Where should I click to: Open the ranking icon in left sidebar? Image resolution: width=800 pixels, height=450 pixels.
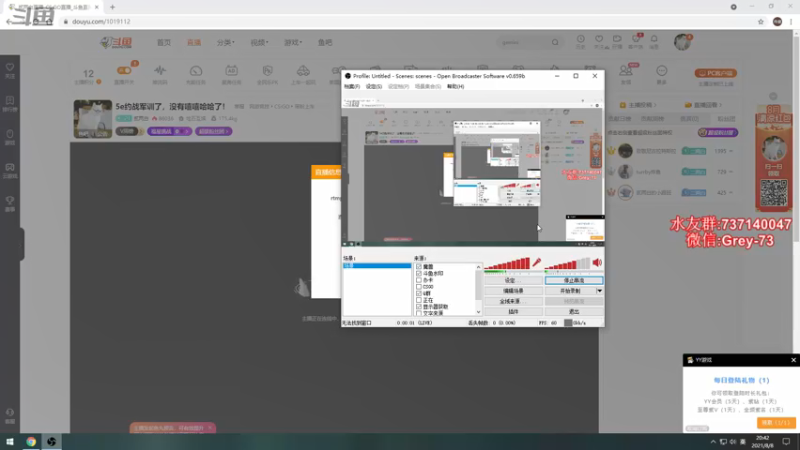[10, 101]
